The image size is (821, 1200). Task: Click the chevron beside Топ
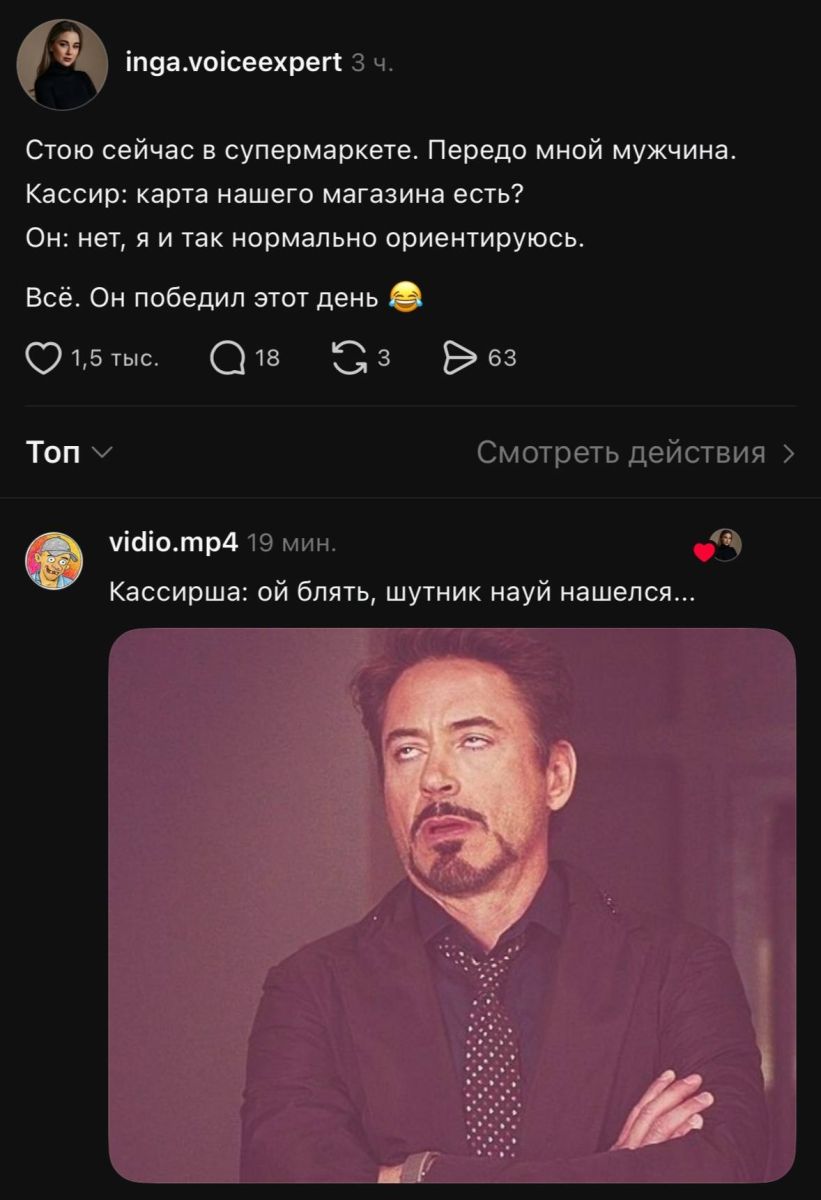tap(102, 454)
